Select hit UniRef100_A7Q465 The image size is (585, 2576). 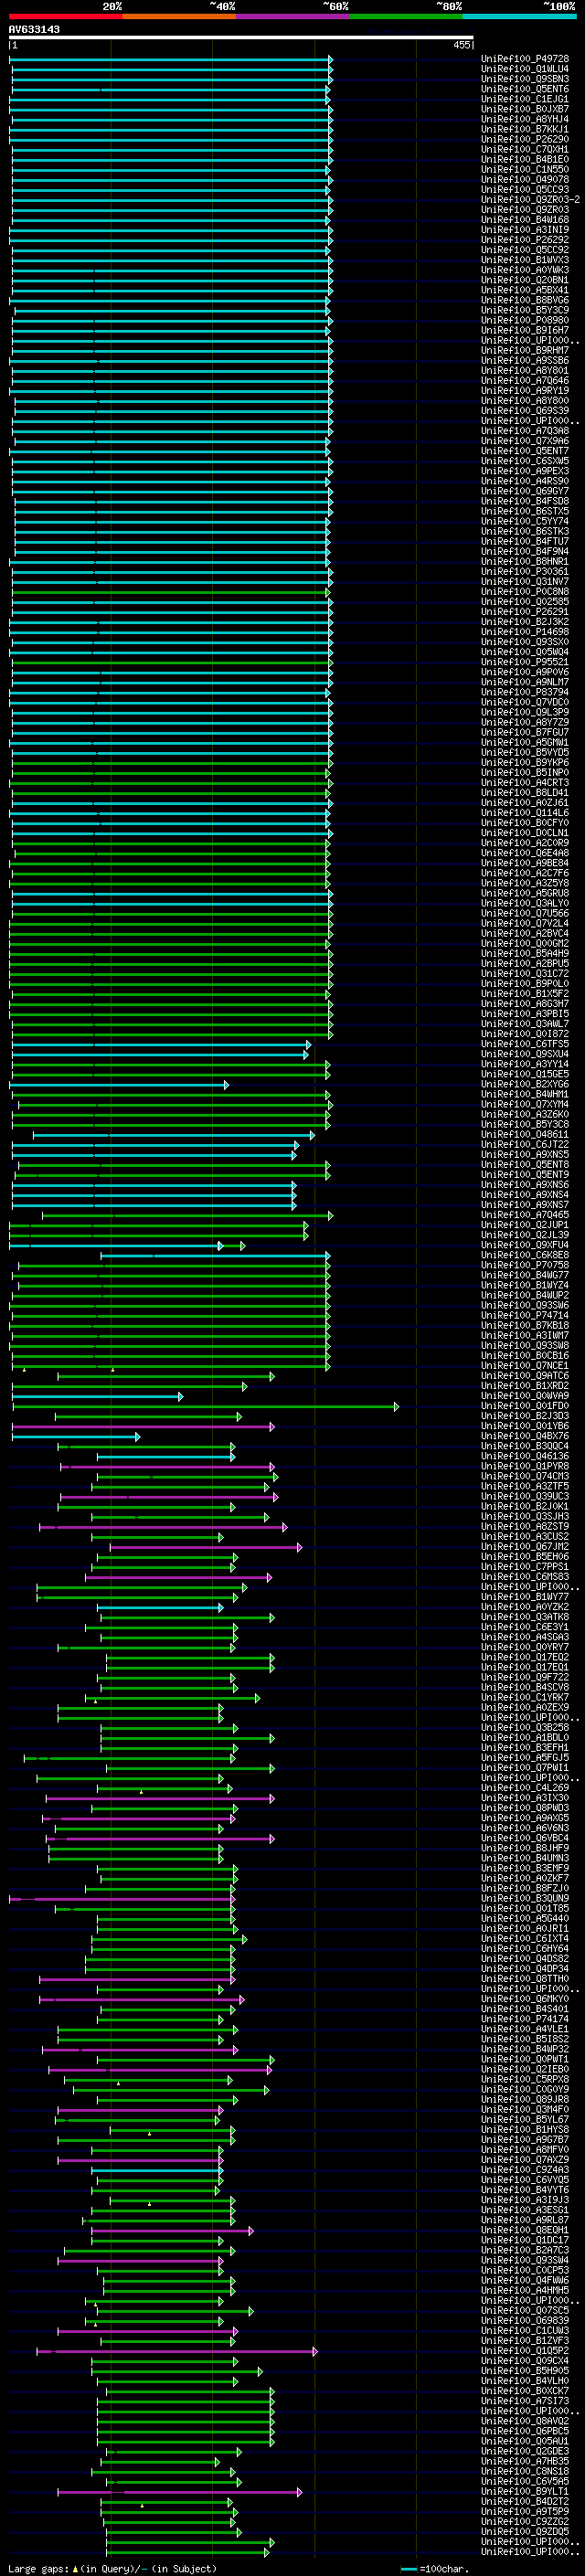[x=525, y=1215]
